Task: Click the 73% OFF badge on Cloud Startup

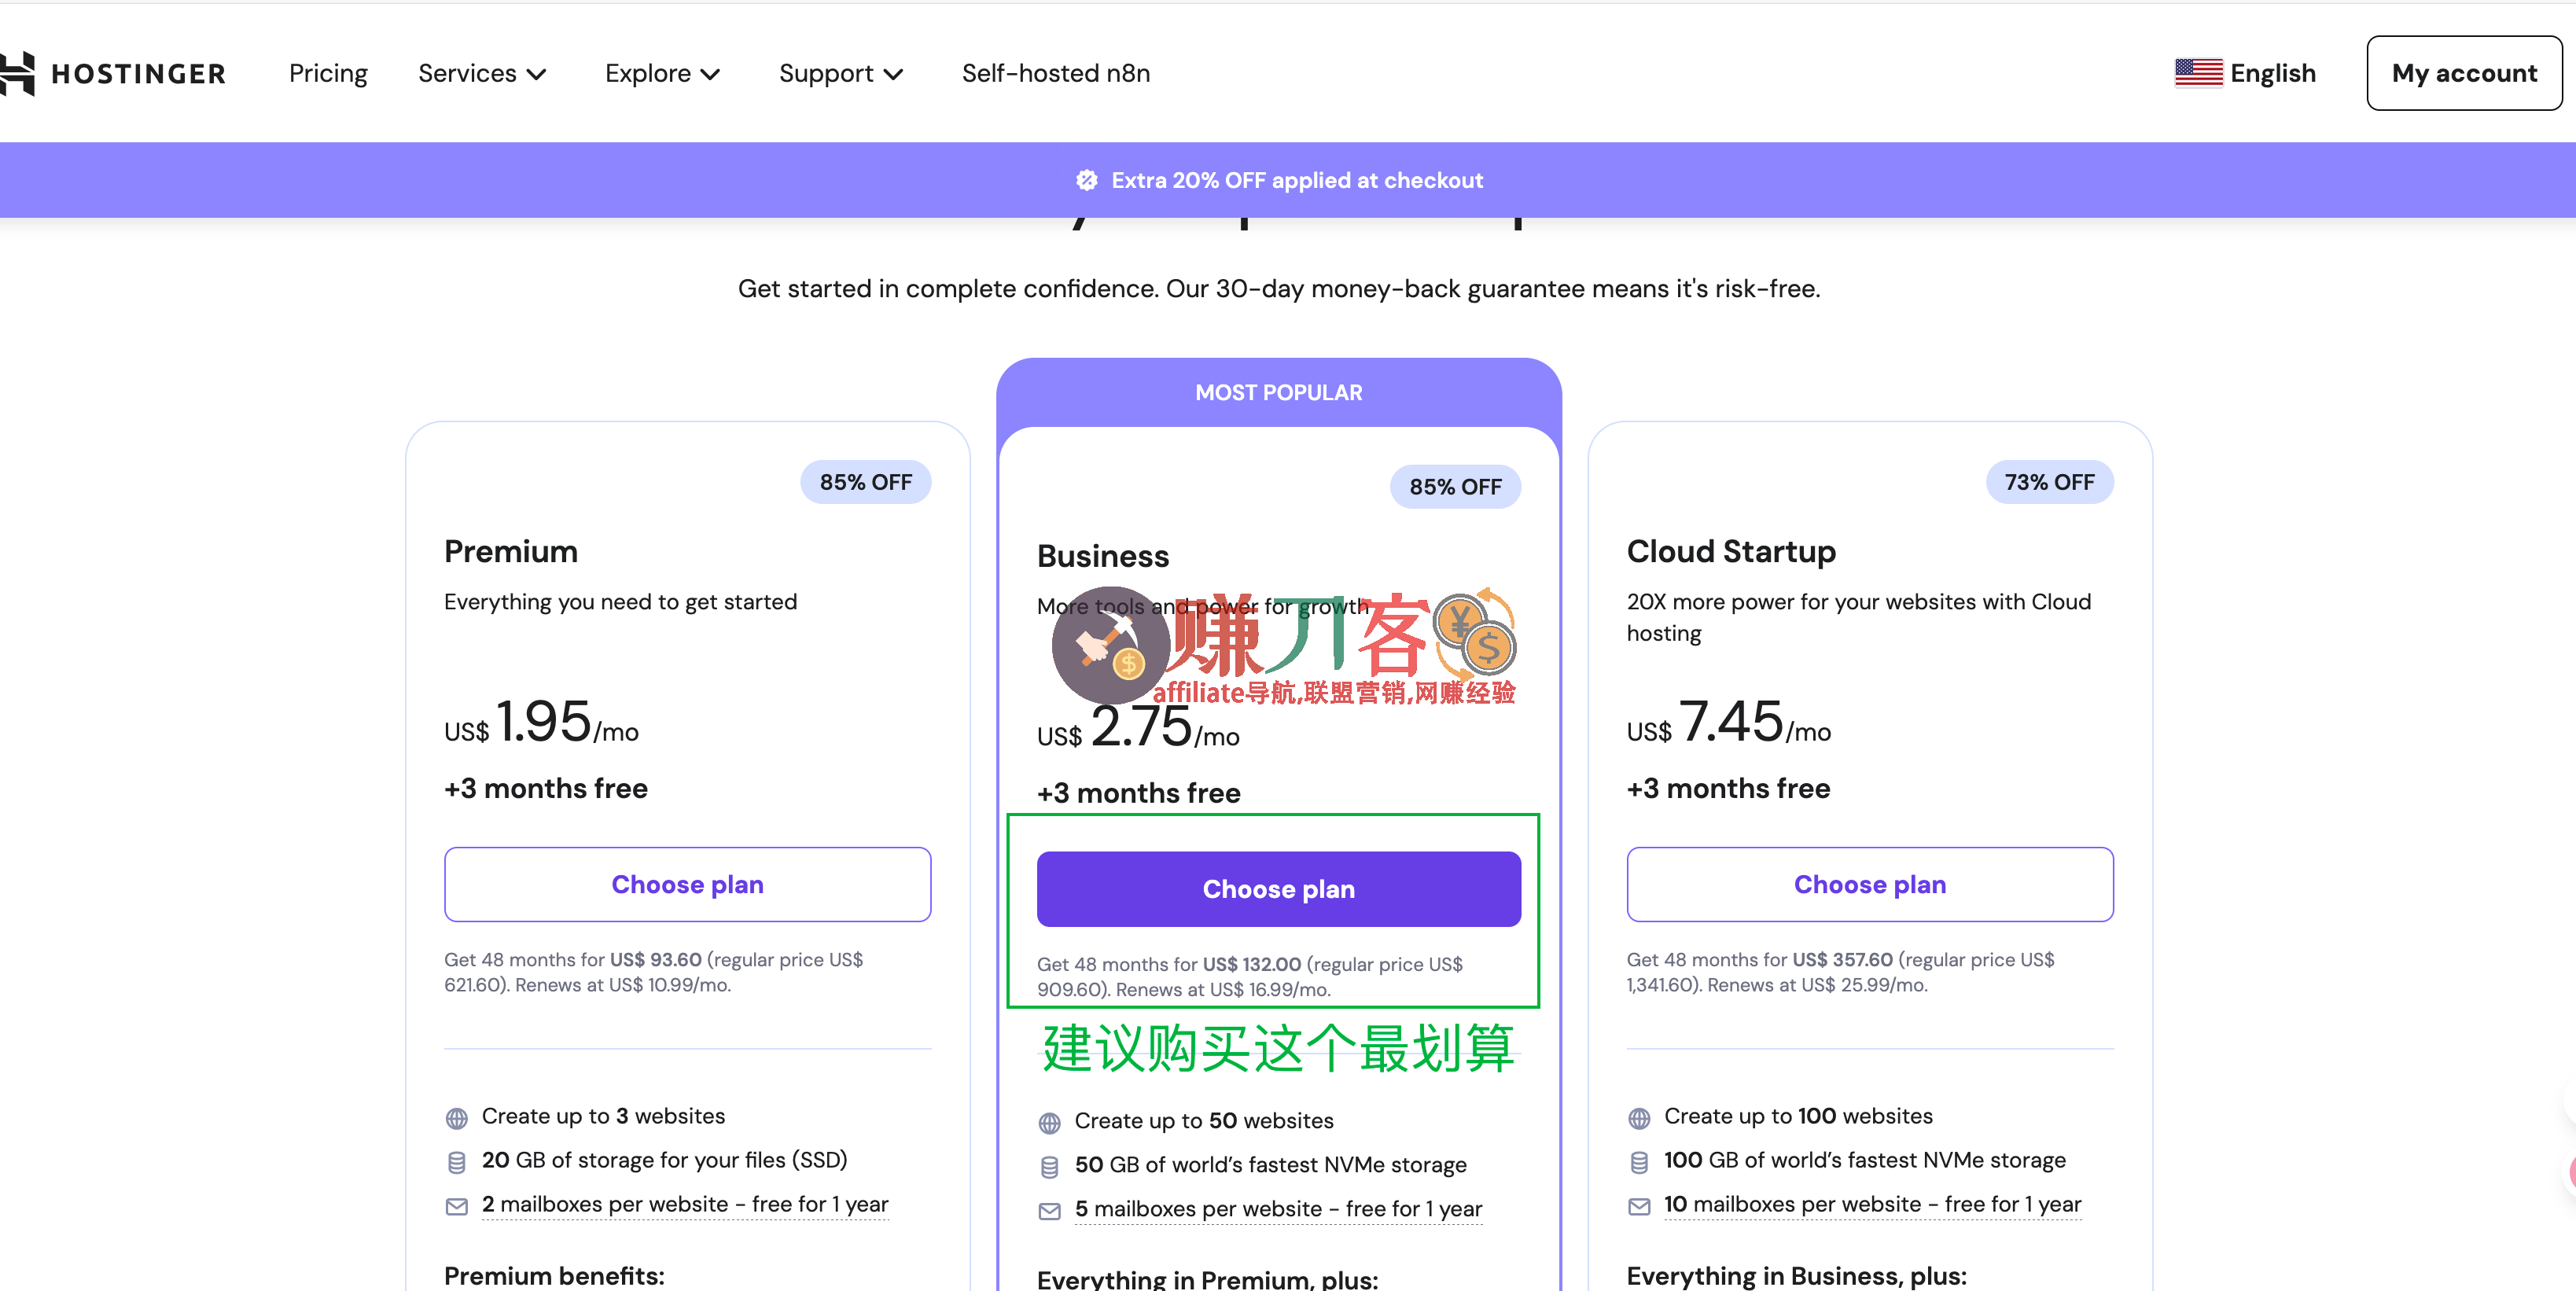Action: click(2048, 481)
